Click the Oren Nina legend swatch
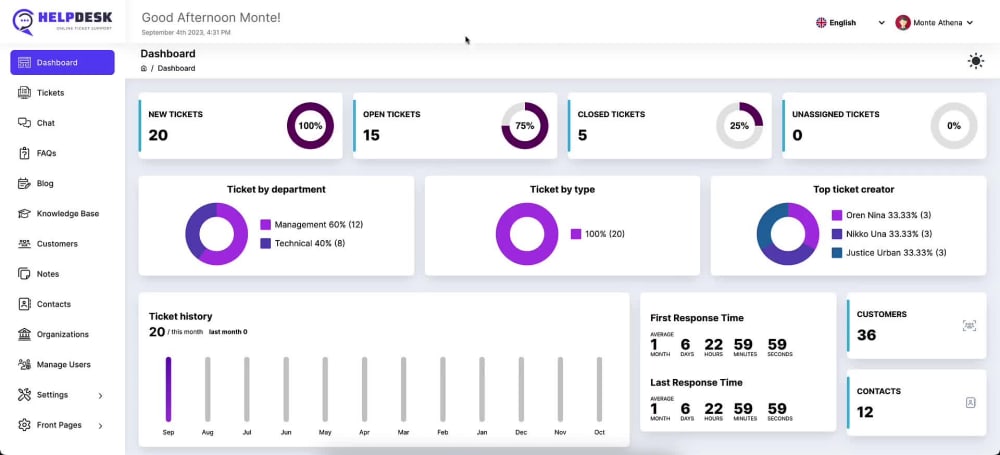1000x455 pixels. (837, 216)
